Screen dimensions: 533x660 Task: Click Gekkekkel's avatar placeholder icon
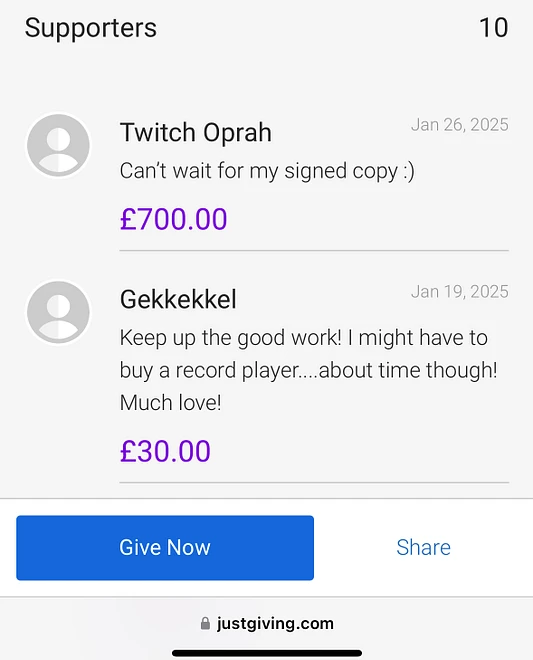point(59,312)
